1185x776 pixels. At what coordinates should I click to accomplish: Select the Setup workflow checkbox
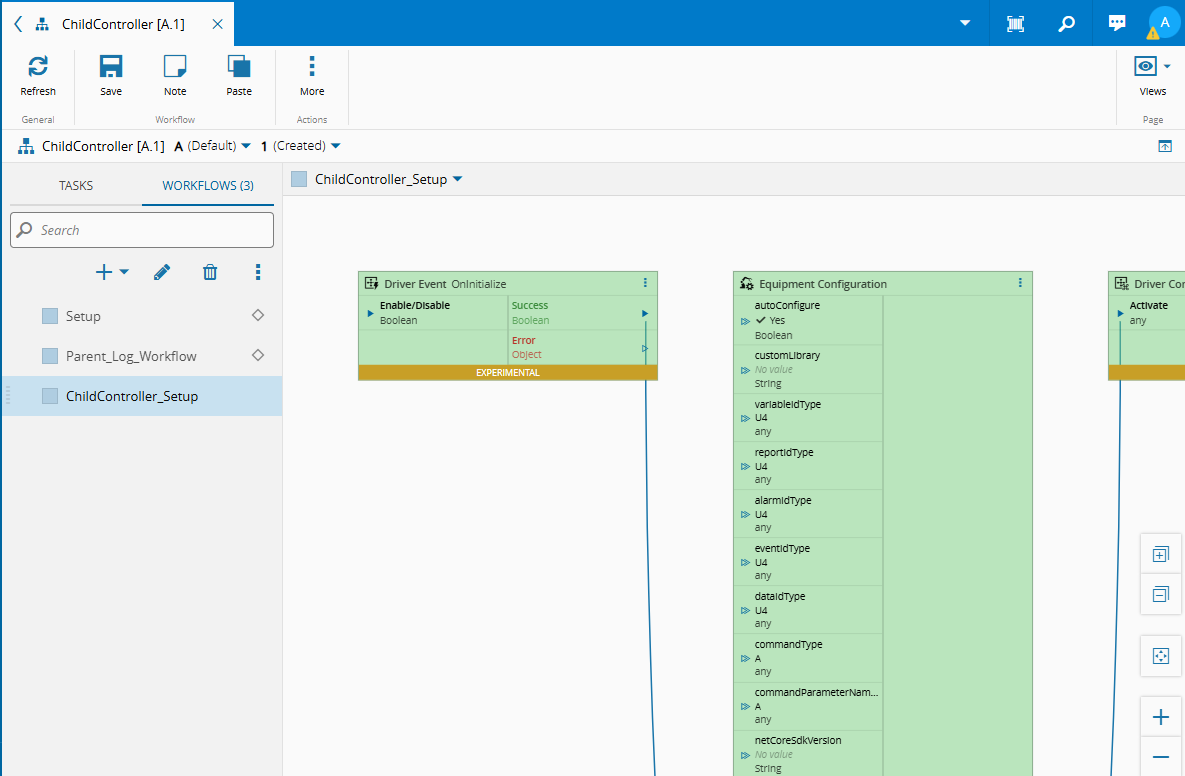(50, 316)
